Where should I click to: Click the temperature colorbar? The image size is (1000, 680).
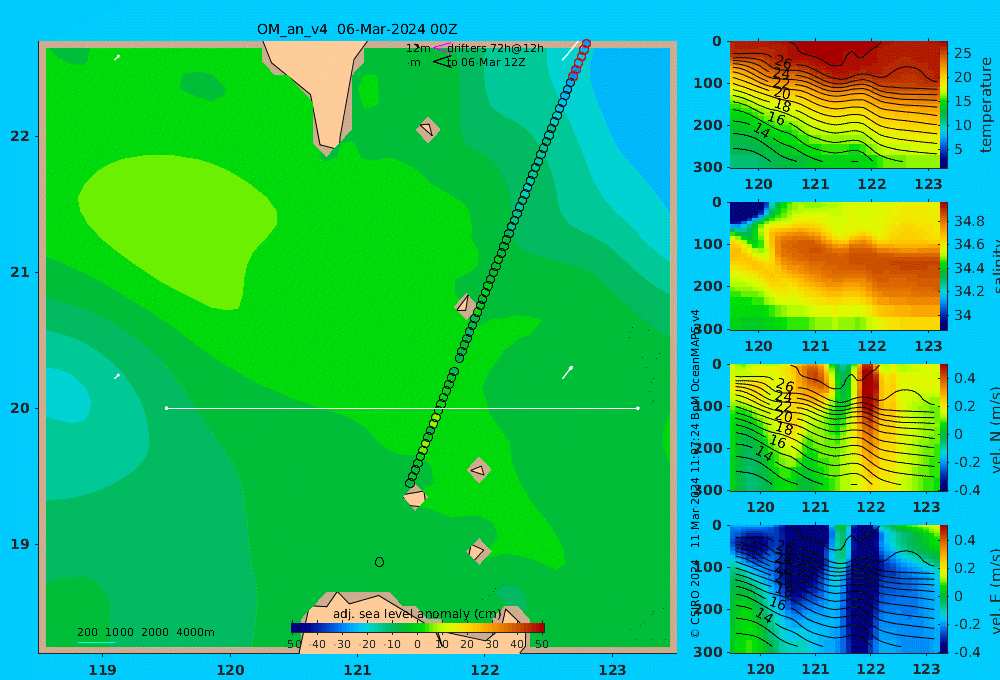944,105
